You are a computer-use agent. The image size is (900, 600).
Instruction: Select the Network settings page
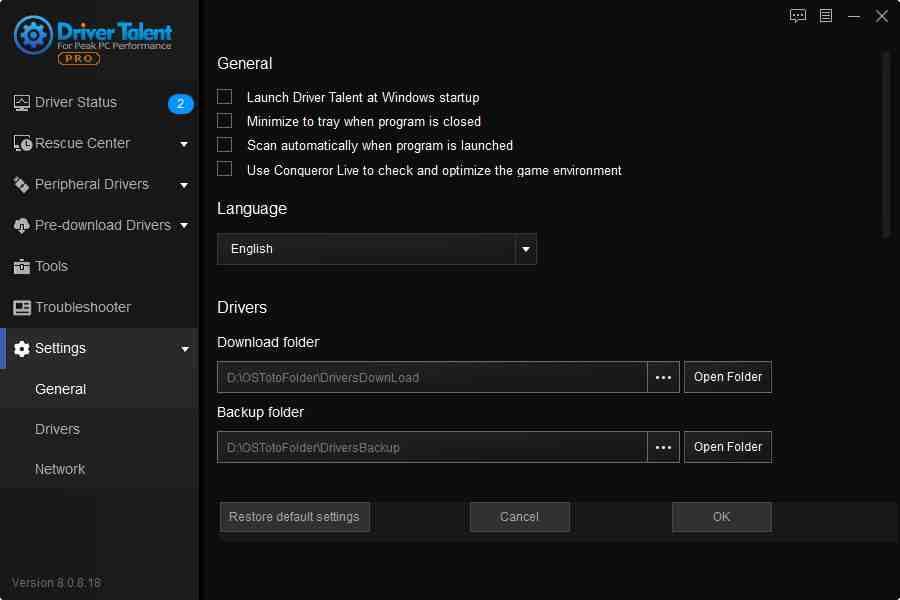point(60,469)
